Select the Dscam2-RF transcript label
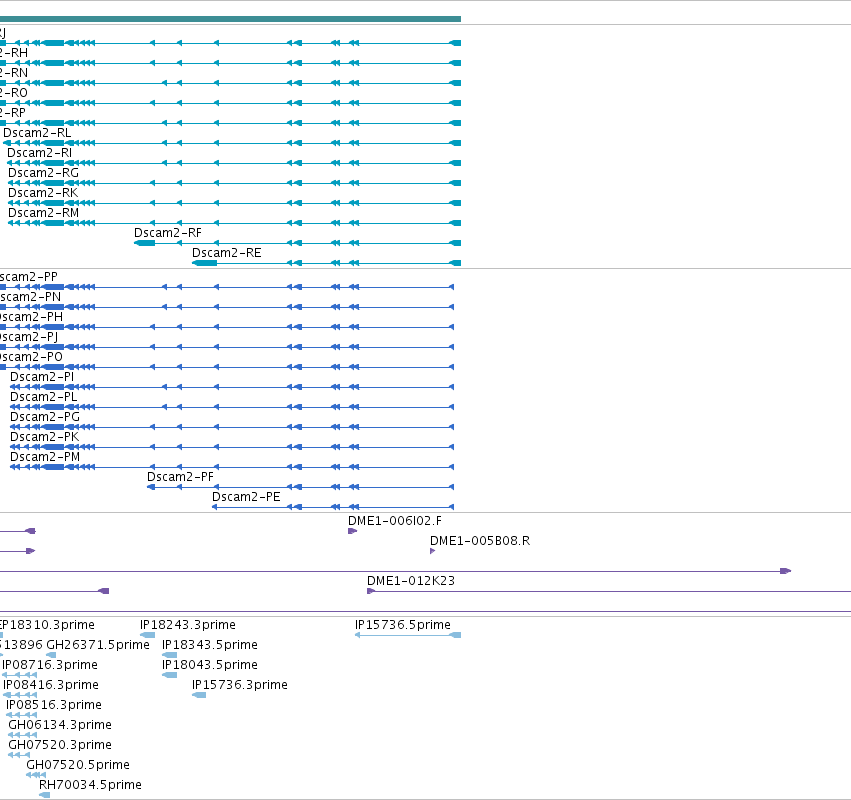Viewport: 851px width, 800px height. click(x=168, y=233)
